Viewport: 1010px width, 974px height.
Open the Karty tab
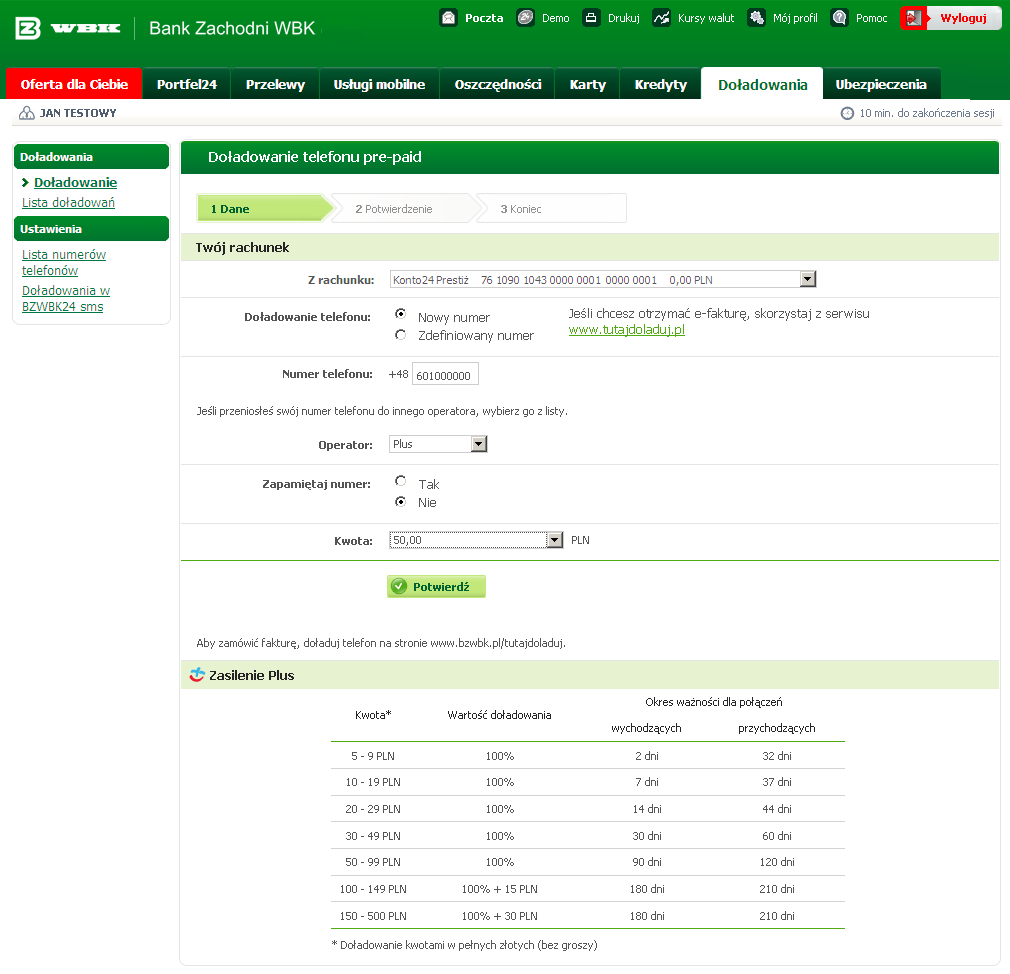587,84
